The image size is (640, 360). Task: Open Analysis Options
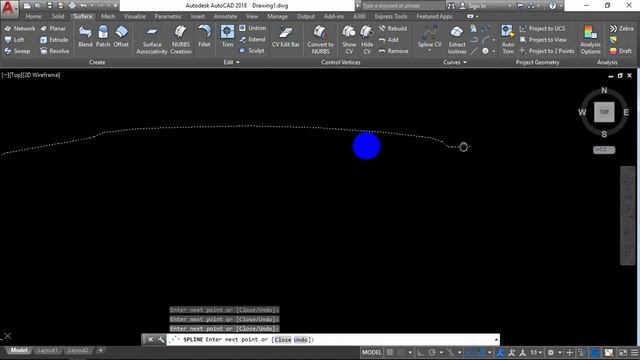pyautogui.click(x=590, y=40)
